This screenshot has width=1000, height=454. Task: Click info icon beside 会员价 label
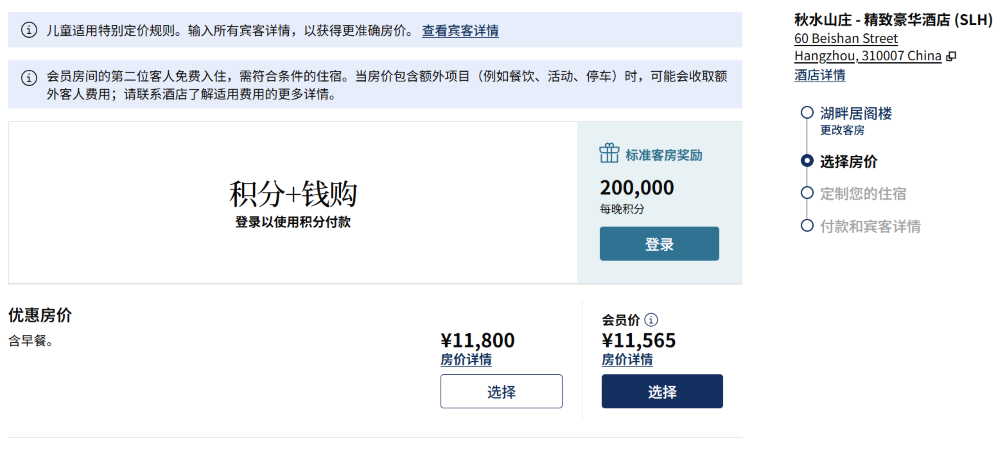651,319
